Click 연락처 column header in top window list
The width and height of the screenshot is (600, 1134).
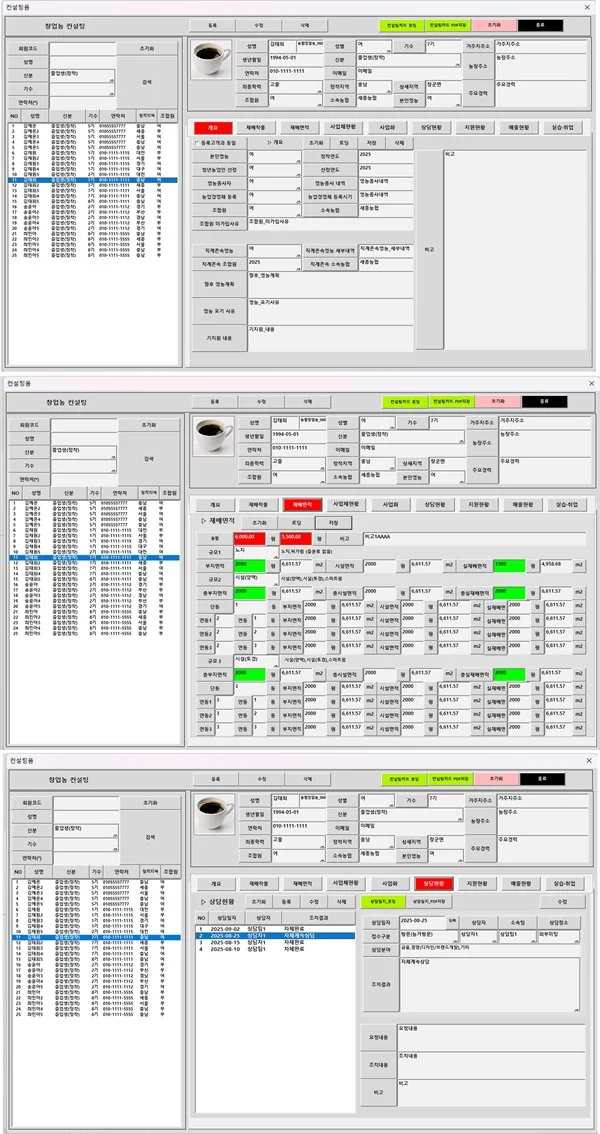[x=118, y=115]
